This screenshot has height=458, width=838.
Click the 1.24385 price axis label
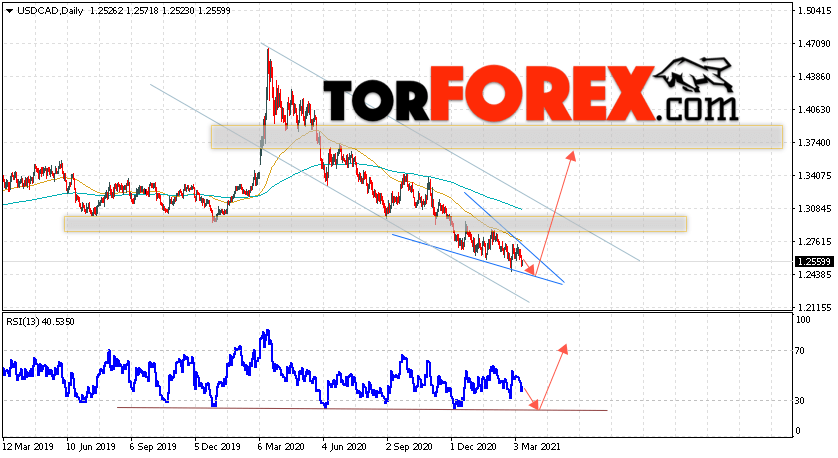[814, 275]
